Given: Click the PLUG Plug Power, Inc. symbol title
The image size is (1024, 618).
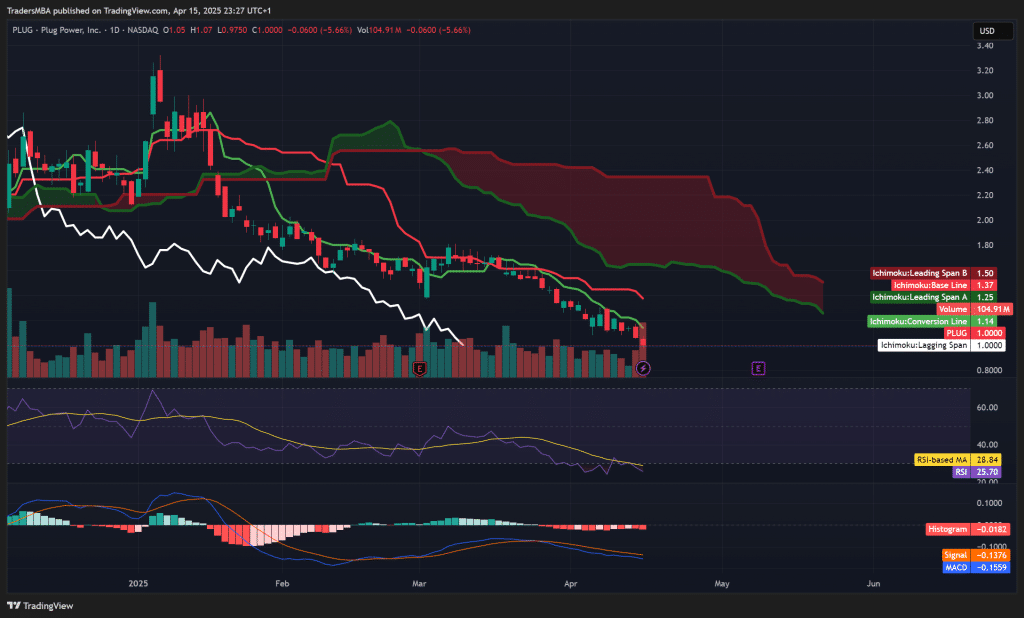Looking at the screenshot, I should coord(57,30).
